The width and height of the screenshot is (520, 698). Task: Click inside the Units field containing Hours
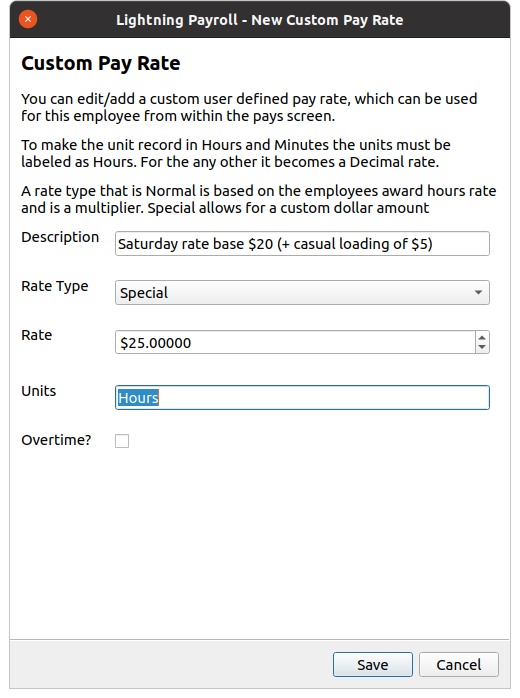point(302,398)
